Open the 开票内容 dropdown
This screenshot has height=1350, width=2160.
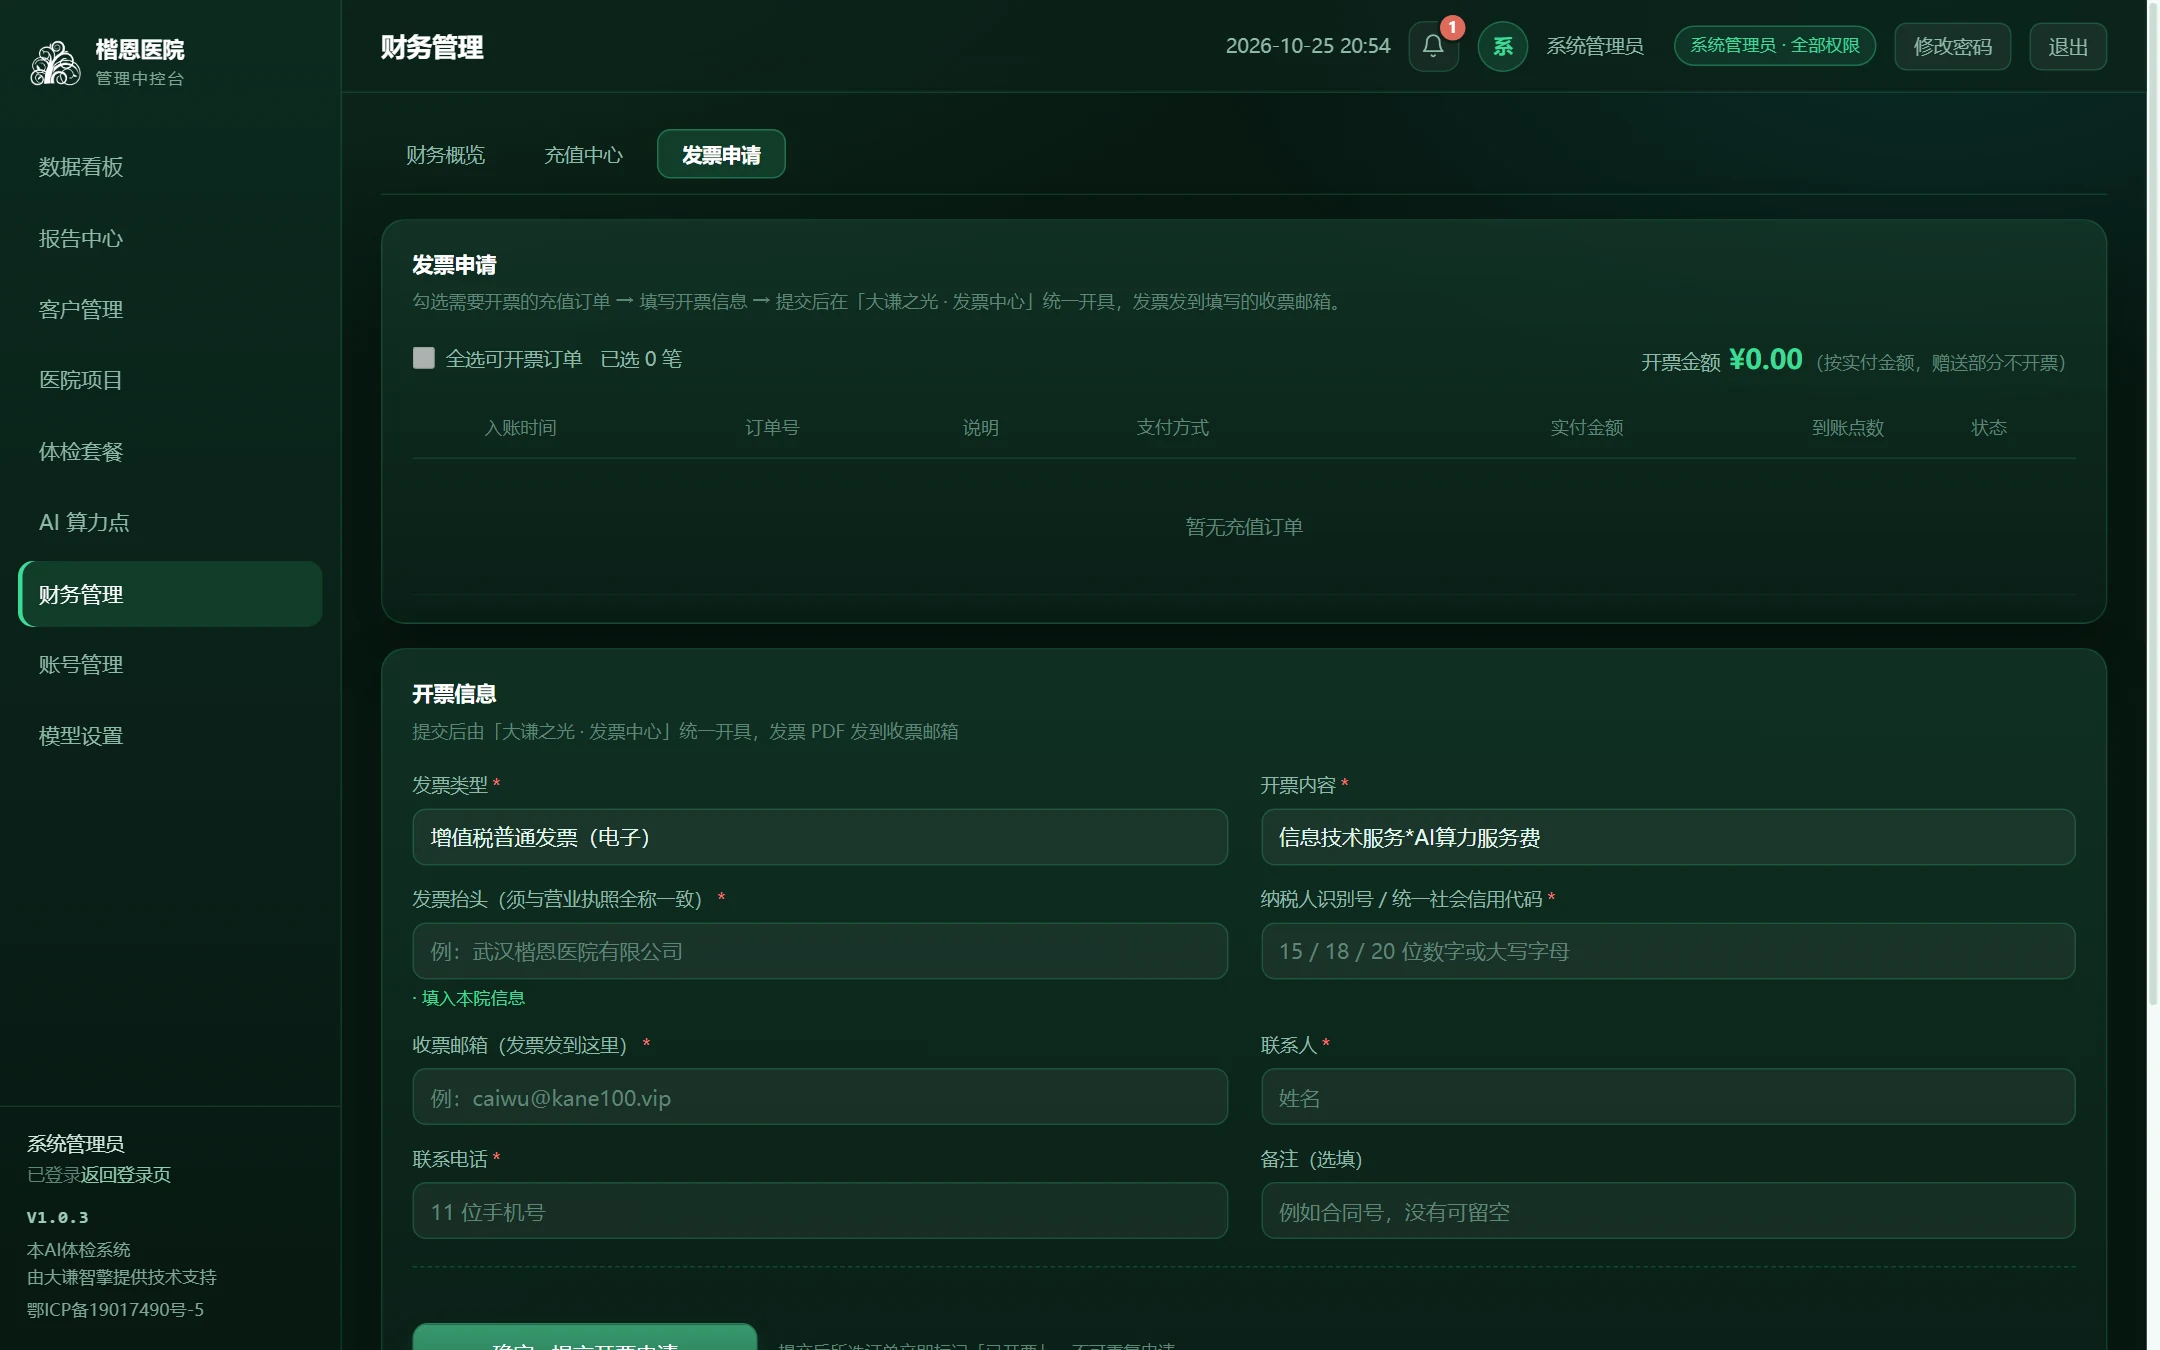click(x=1668, y=837)
